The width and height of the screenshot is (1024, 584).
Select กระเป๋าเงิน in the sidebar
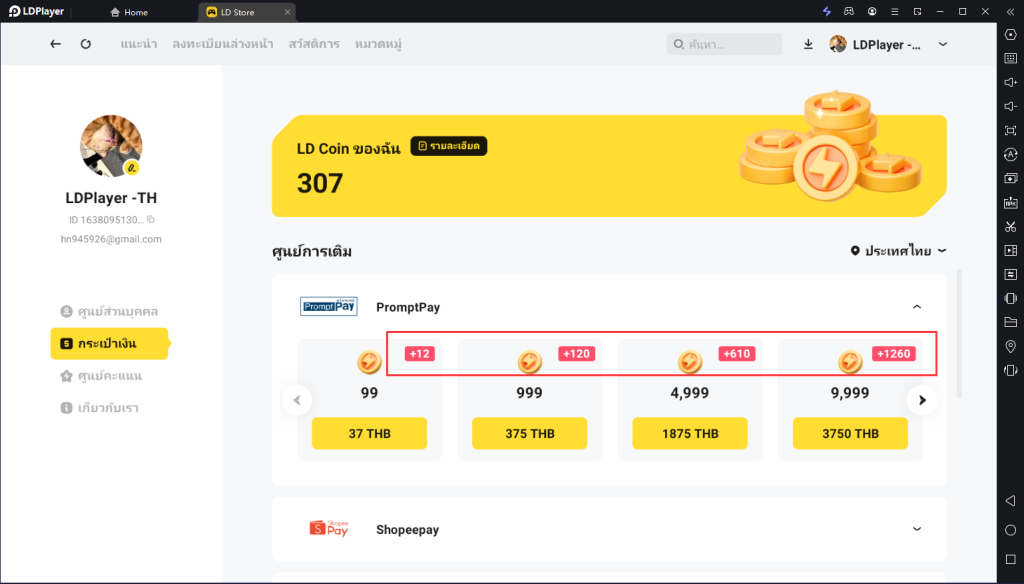coord(110,343)
